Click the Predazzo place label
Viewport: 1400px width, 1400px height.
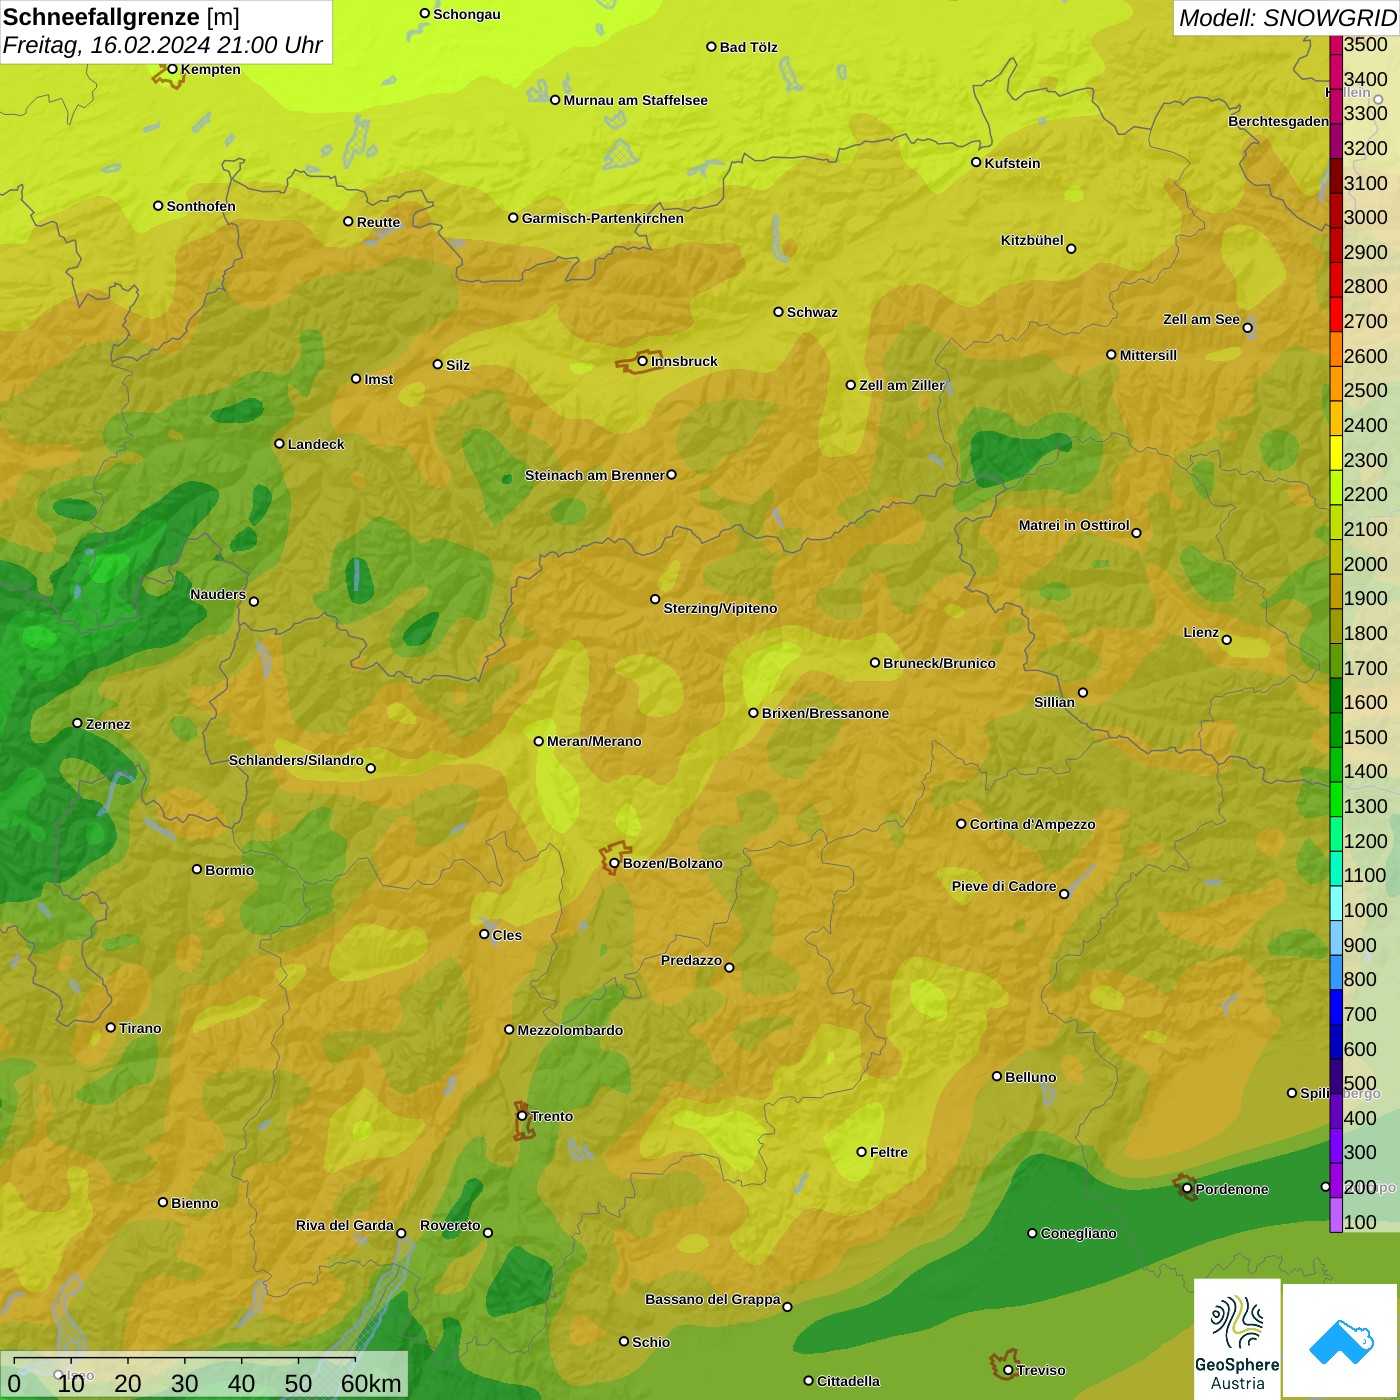[691, 960]
